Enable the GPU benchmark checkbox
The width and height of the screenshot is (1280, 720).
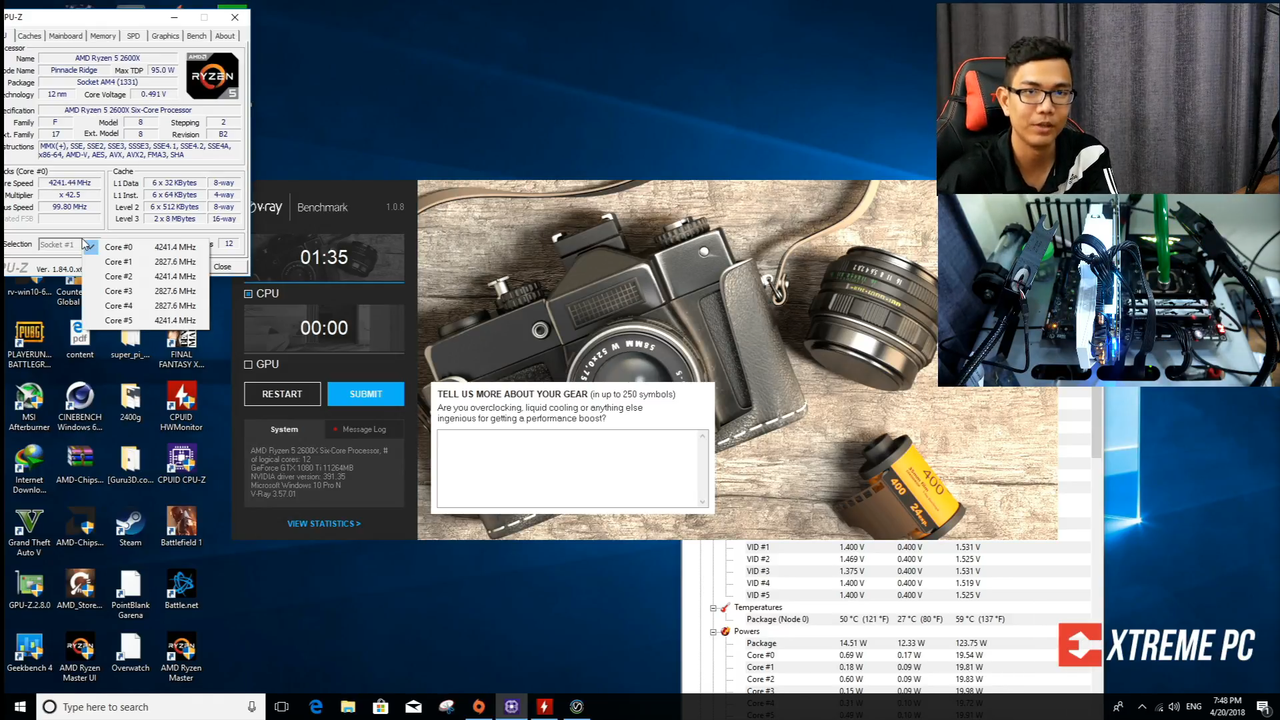[x=248, y=365]
